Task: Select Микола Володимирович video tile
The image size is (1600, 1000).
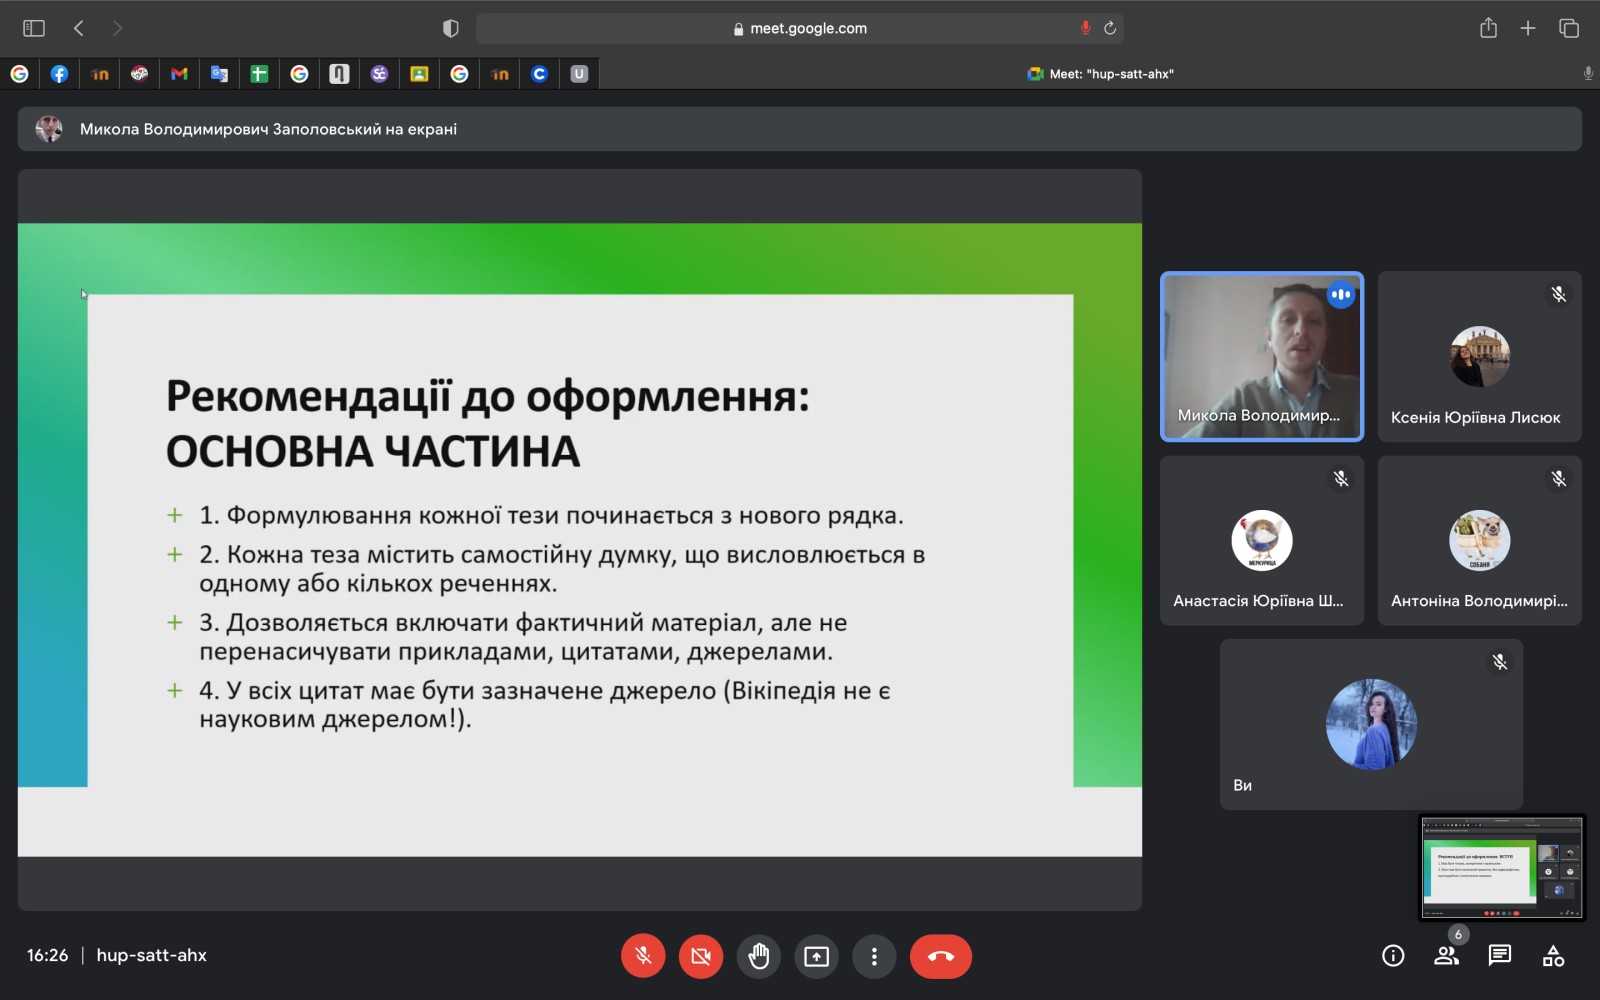Action: coord(1261,356)
